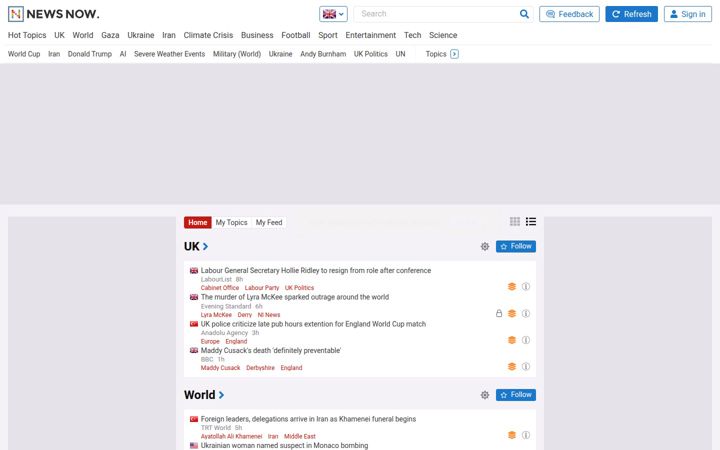720x450 pixels.
Task: Click the search magnifier icon
Action: coord(524,14)
